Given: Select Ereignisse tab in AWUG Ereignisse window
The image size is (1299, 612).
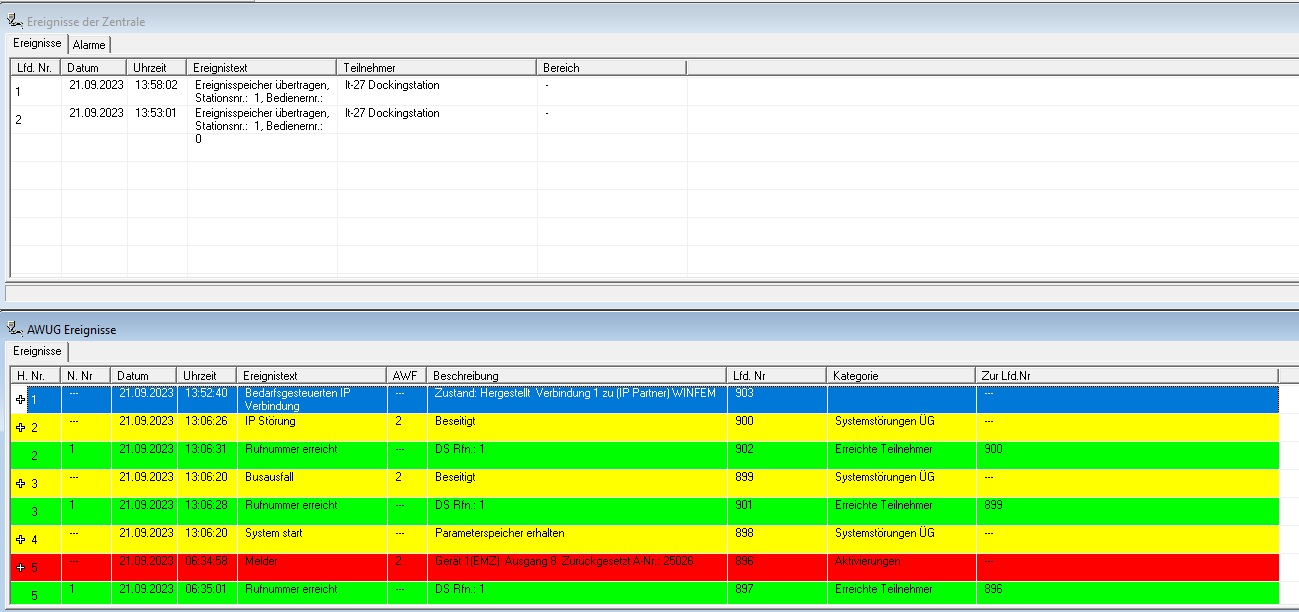Looking at the screenshot, I should coord(37,351).
